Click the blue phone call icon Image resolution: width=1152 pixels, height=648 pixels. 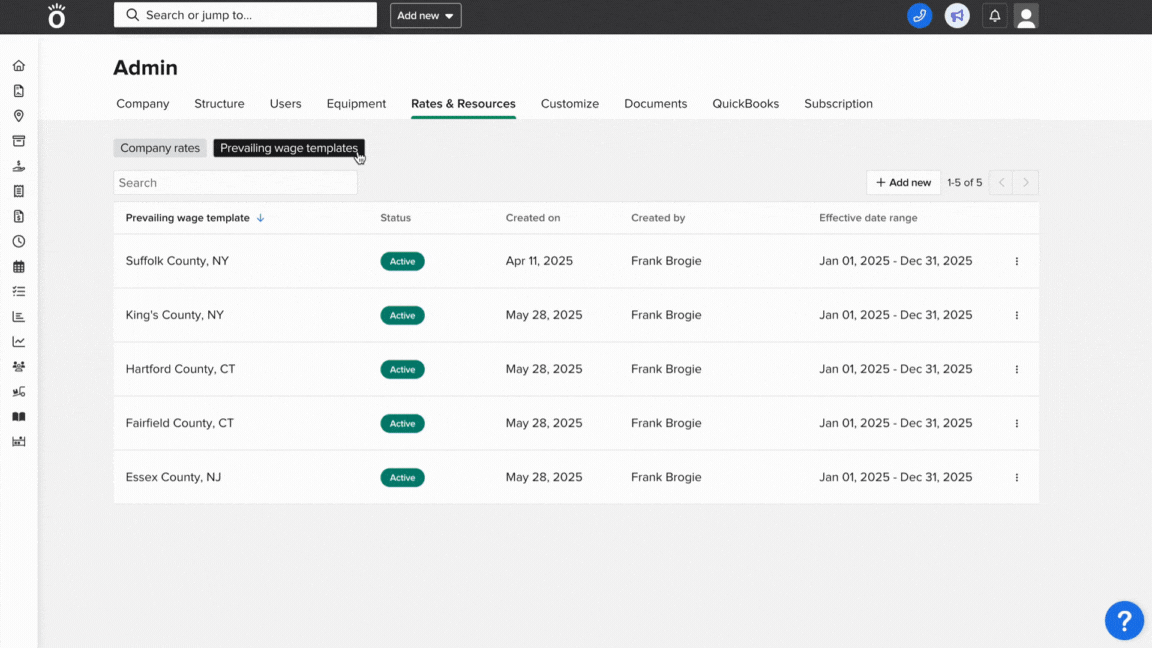[919, 16]
